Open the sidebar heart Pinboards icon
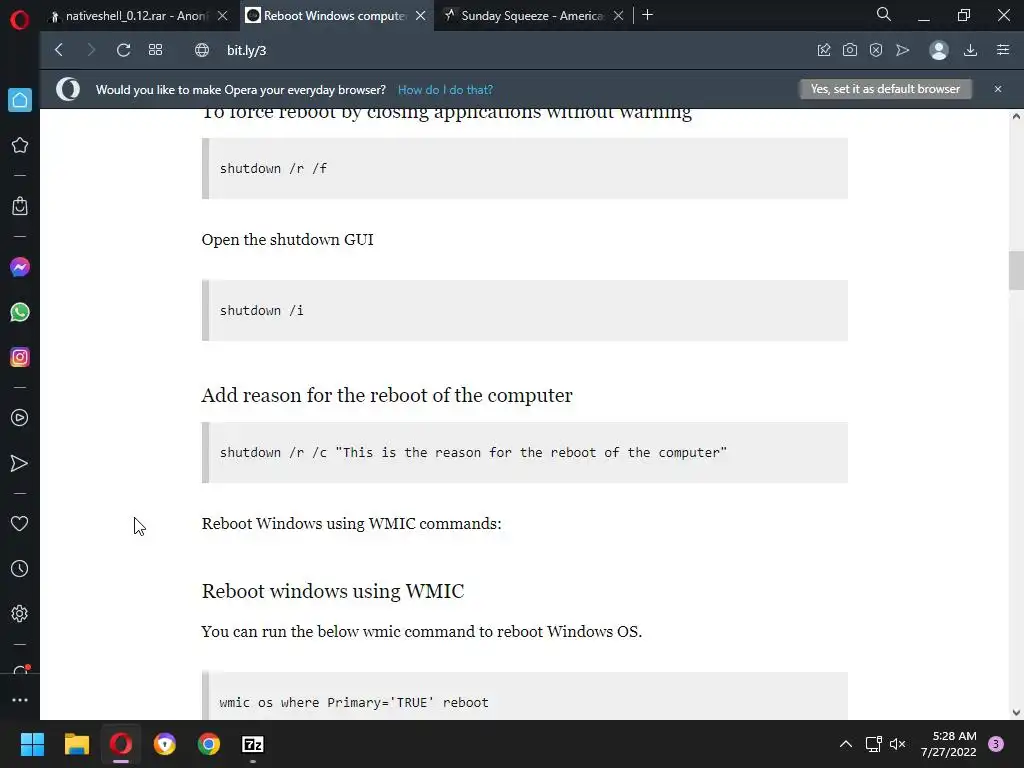This screenshot has width=1024, height=768. point(20,524)
